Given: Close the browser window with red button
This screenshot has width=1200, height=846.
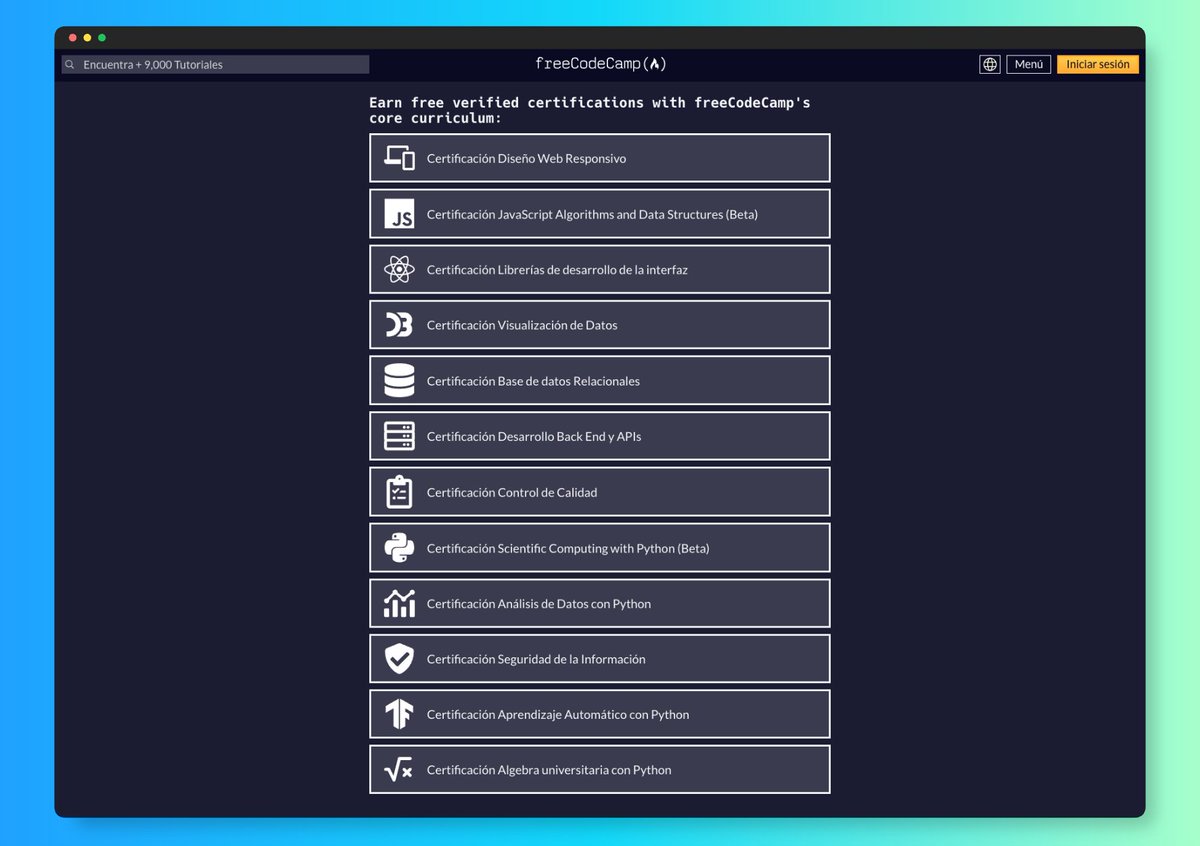Looking at the screenshot, I should pyautogui.click(x=73, y=38).
